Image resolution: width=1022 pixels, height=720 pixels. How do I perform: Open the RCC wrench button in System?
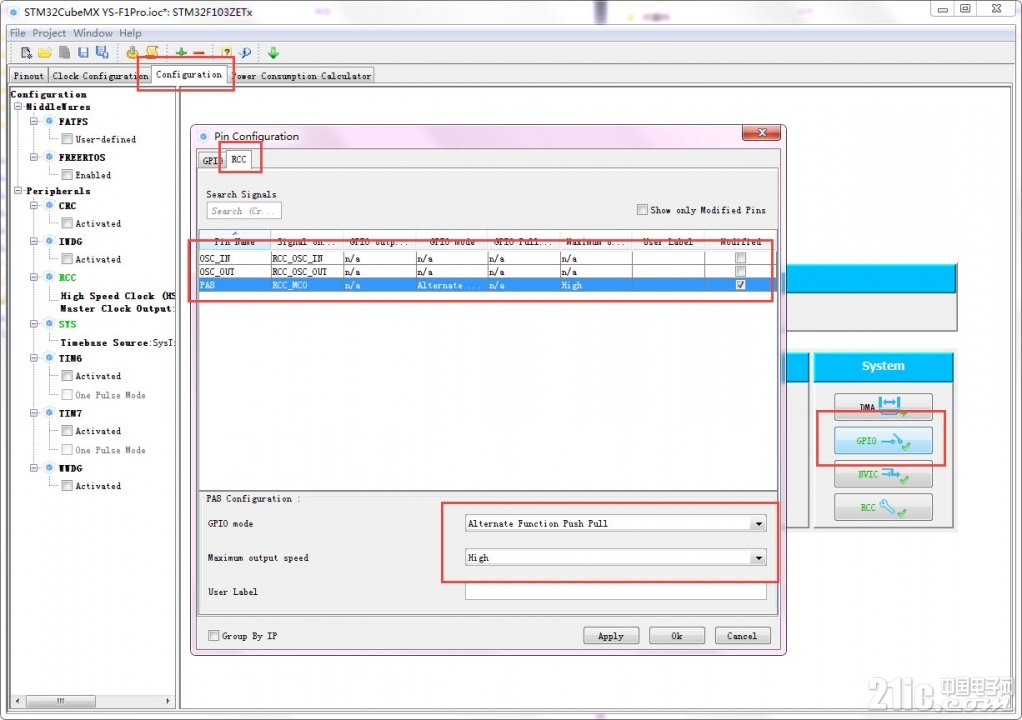[883, 507]
